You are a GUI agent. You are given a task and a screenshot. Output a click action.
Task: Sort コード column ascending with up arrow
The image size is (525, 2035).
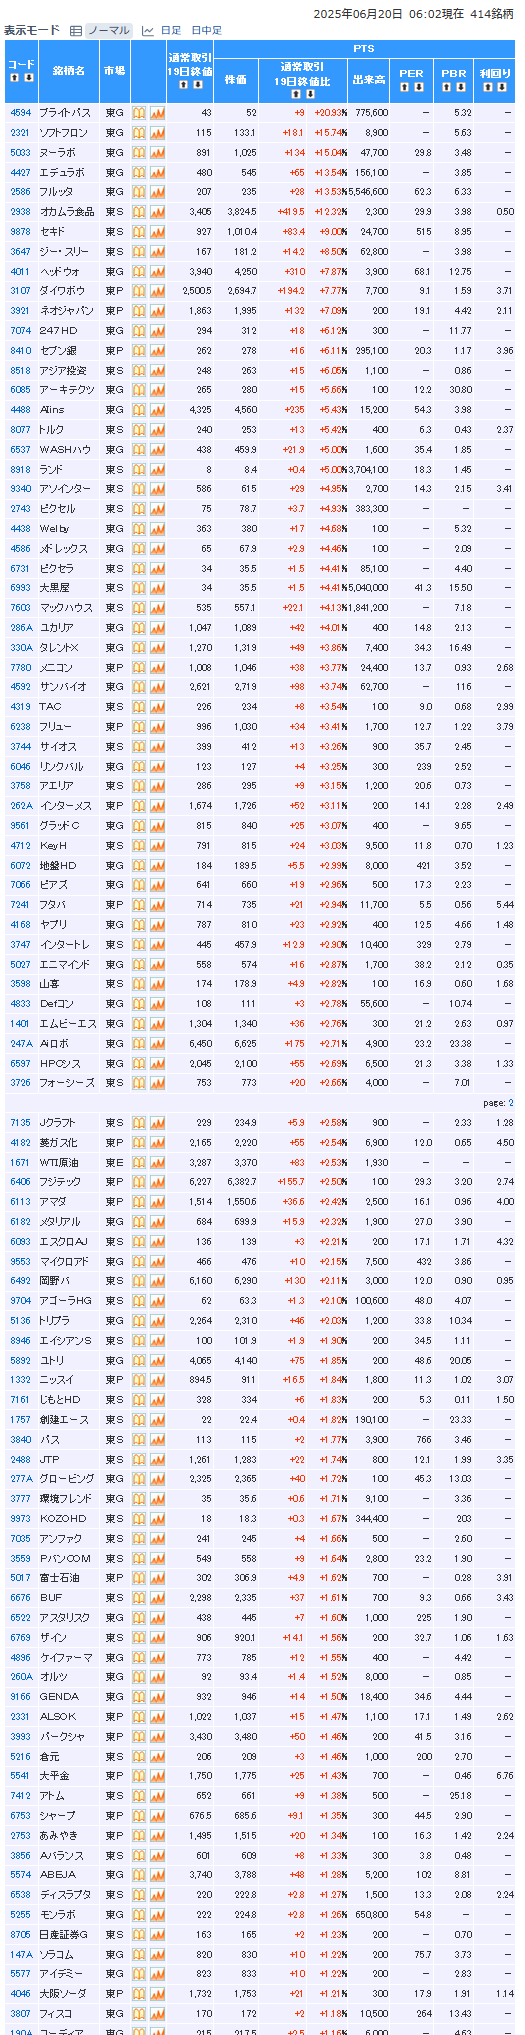[15, 78]
